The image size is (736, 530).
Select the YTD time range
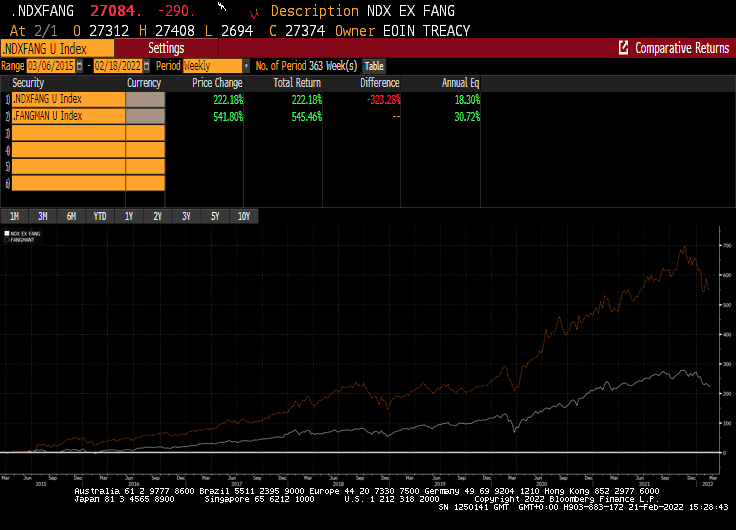coord(100,216)
